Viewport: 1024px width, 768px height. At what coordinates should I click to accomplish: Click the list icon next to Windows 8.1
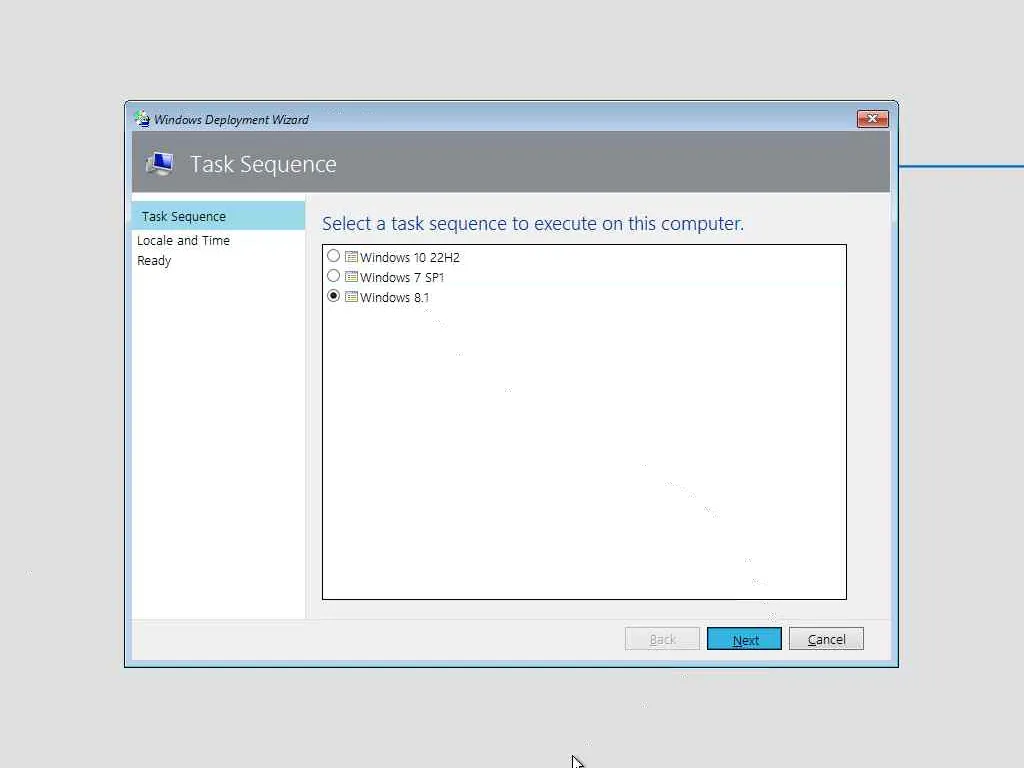351,296
